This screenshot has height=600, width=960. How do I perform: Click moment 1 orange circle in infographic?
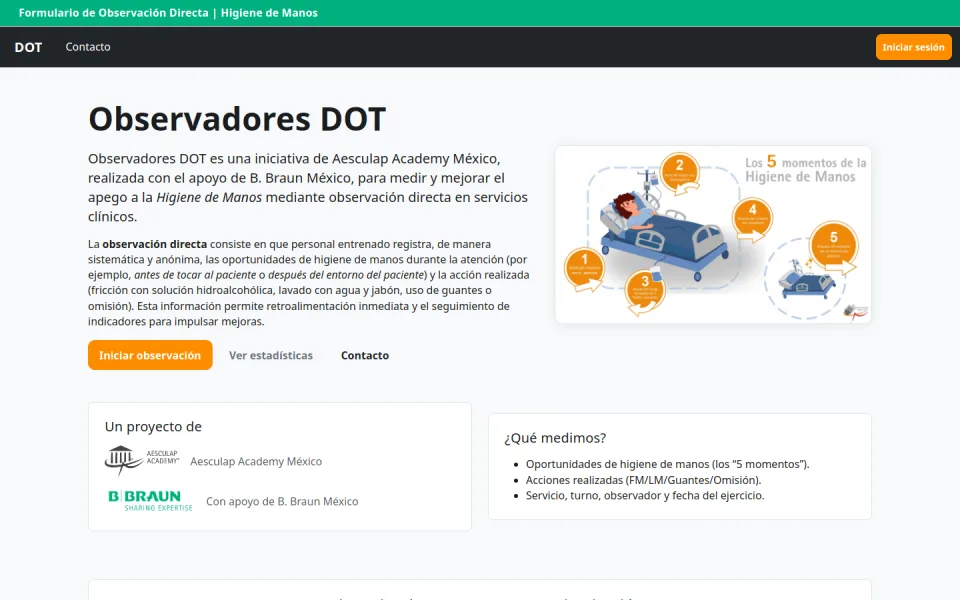585,267
